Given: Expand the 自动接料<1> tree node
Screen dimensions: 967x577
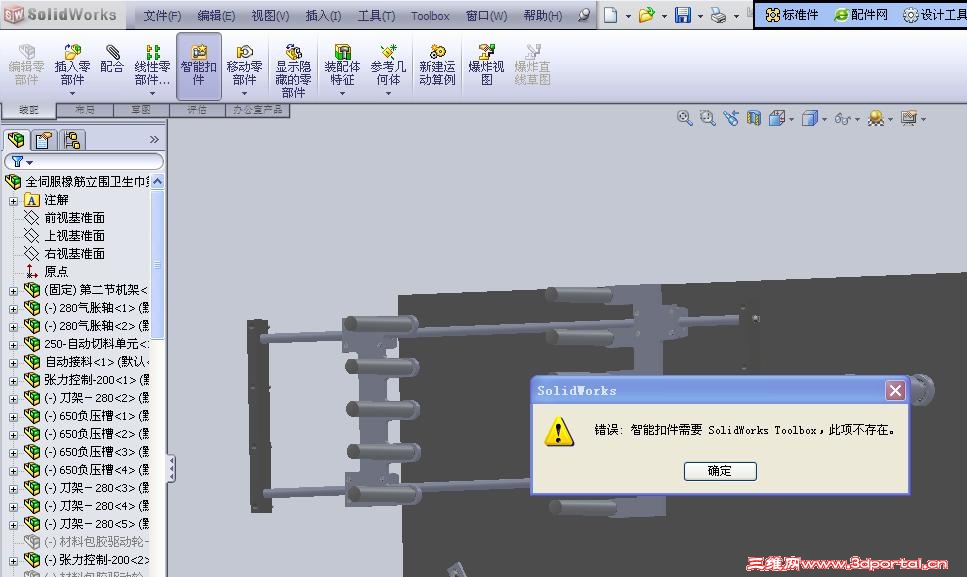Looking at the screenshot, I should [x=14, y=362].
